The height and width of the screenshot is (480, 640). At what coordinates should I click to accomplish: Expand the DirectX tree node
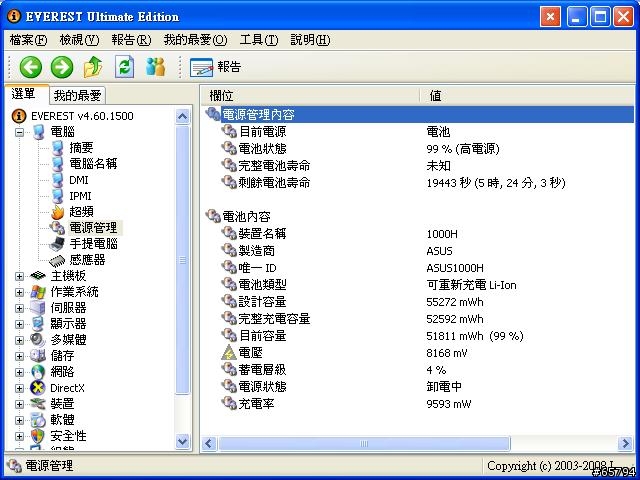19,388
